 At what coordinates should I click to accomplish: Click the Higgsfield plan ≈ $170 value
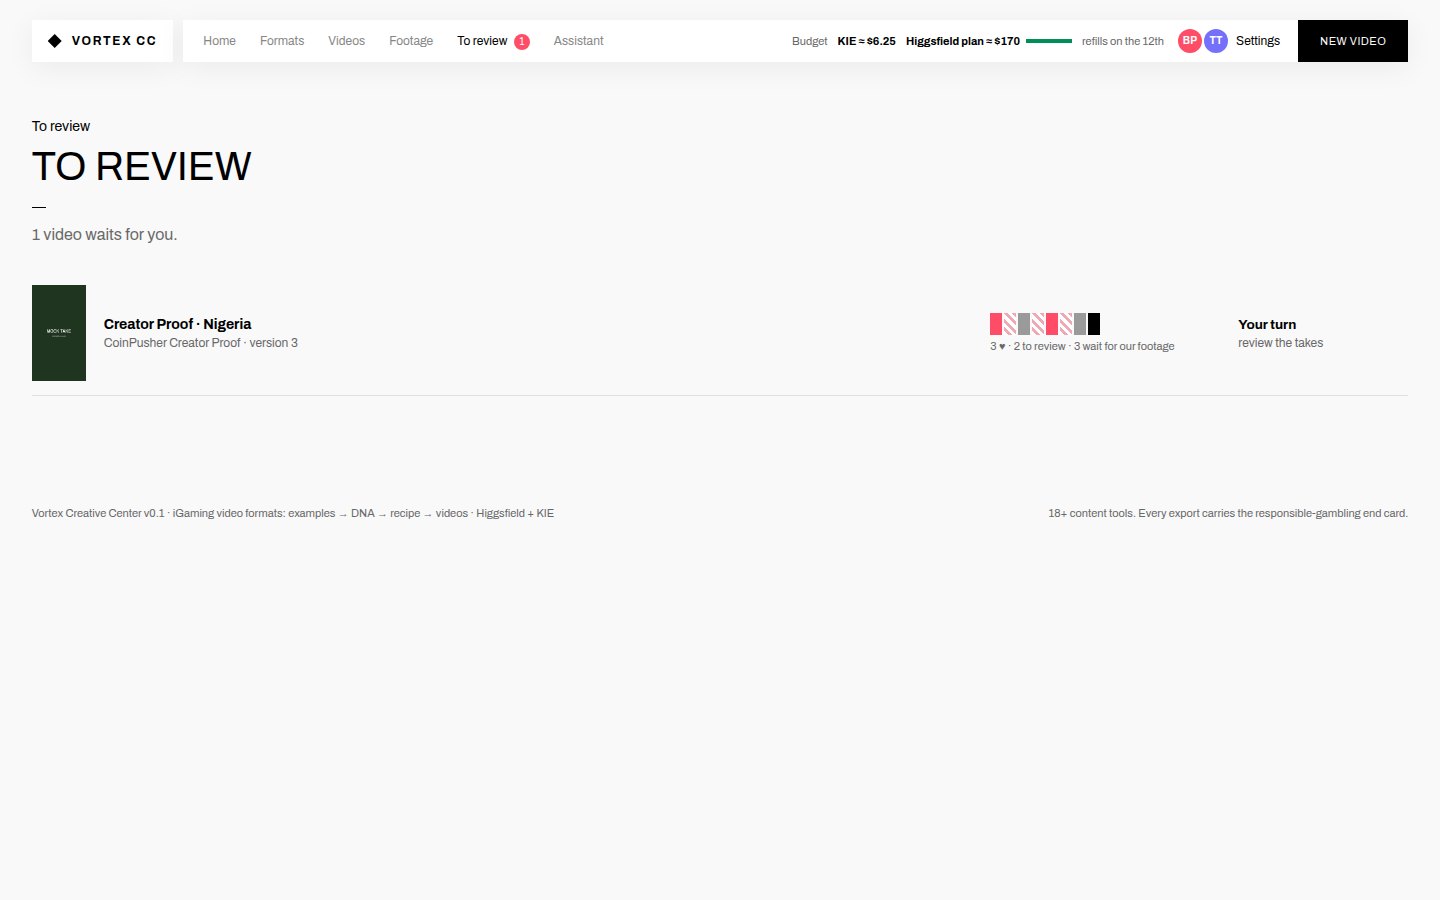coord(962,41)
